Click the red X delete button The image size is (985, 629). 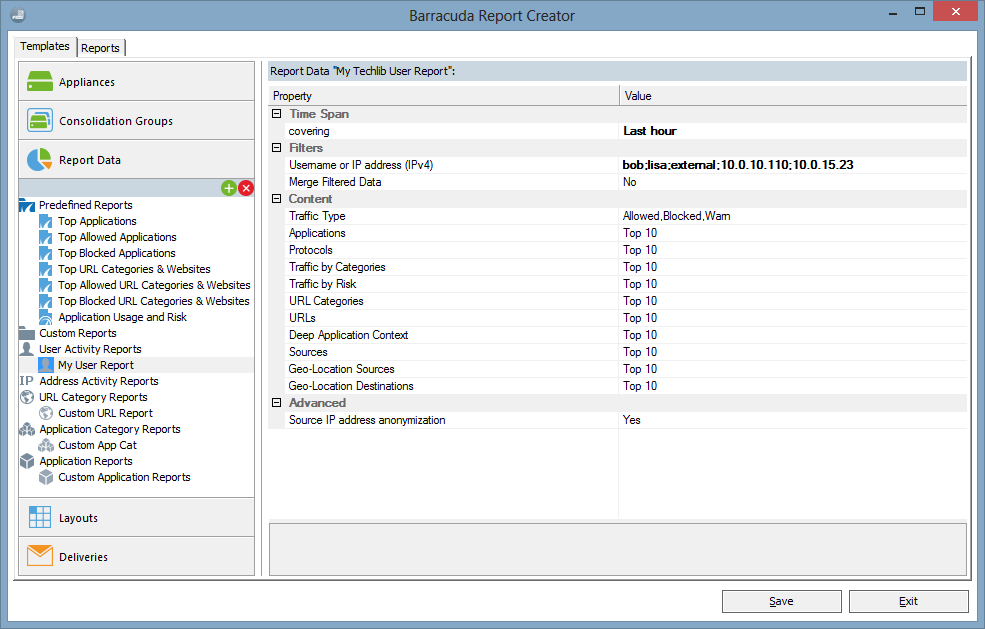tap(246, 188)
